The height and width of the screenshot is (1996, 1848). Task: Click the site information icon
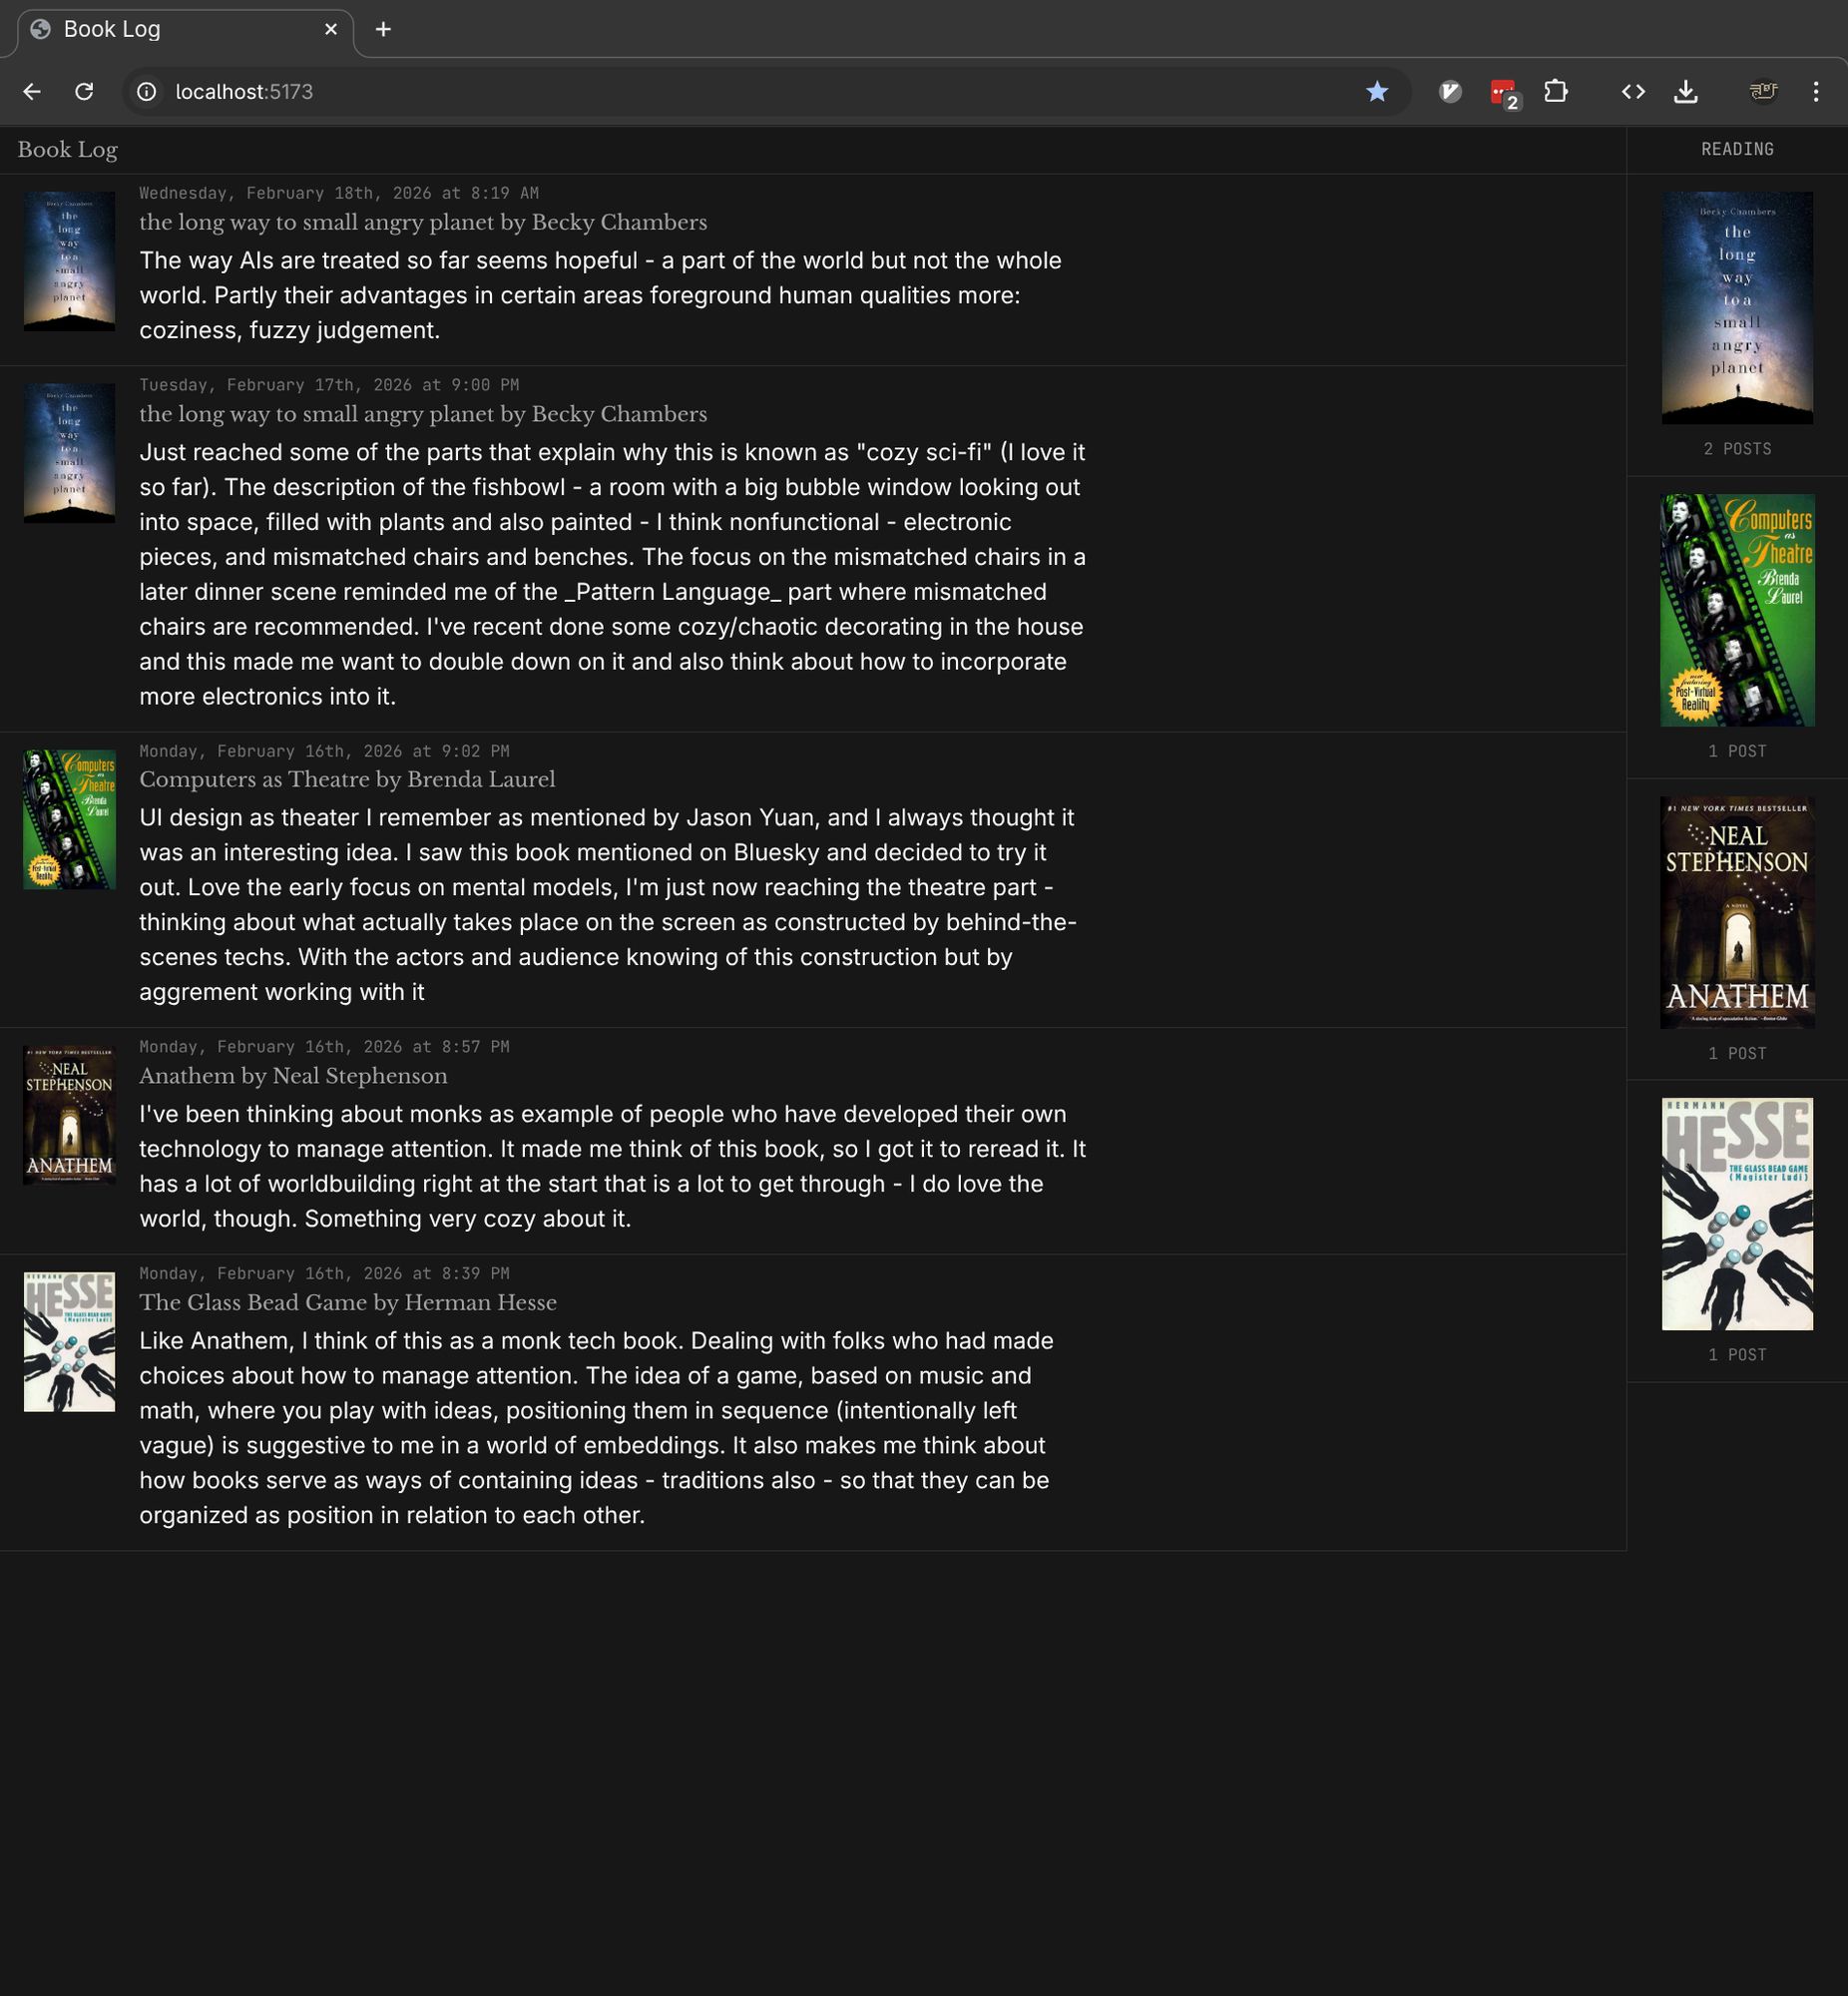coord(147,92)
